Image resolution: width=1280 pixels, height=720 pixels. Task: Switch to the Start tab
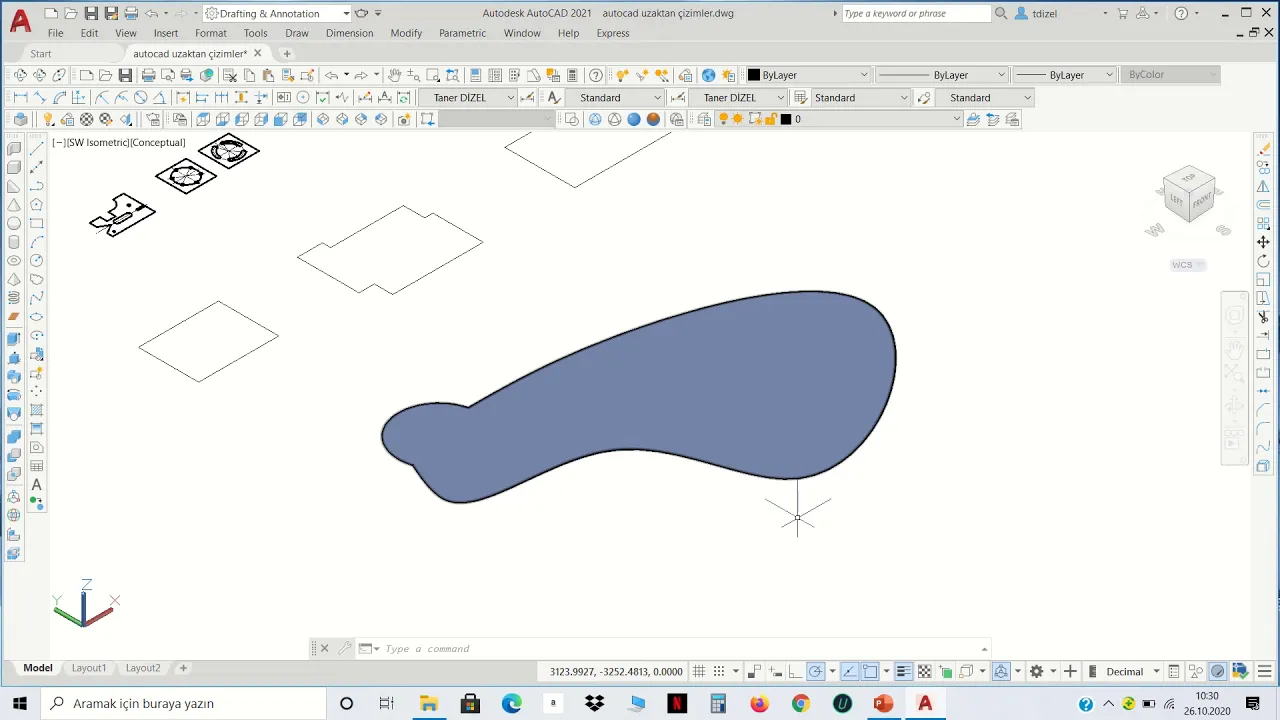[x=41, y=54]
